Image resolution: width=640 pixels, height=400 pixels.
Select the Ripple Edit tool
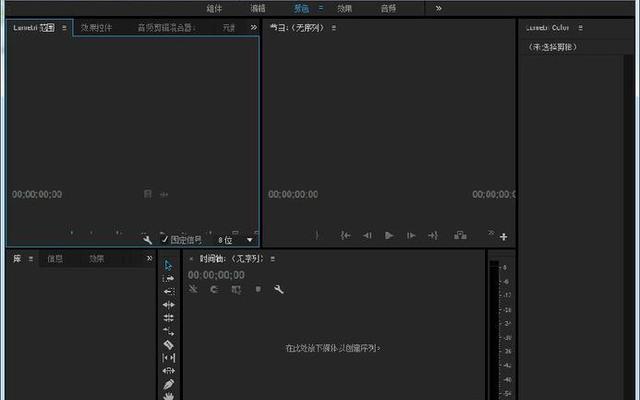tap(168, 305)
